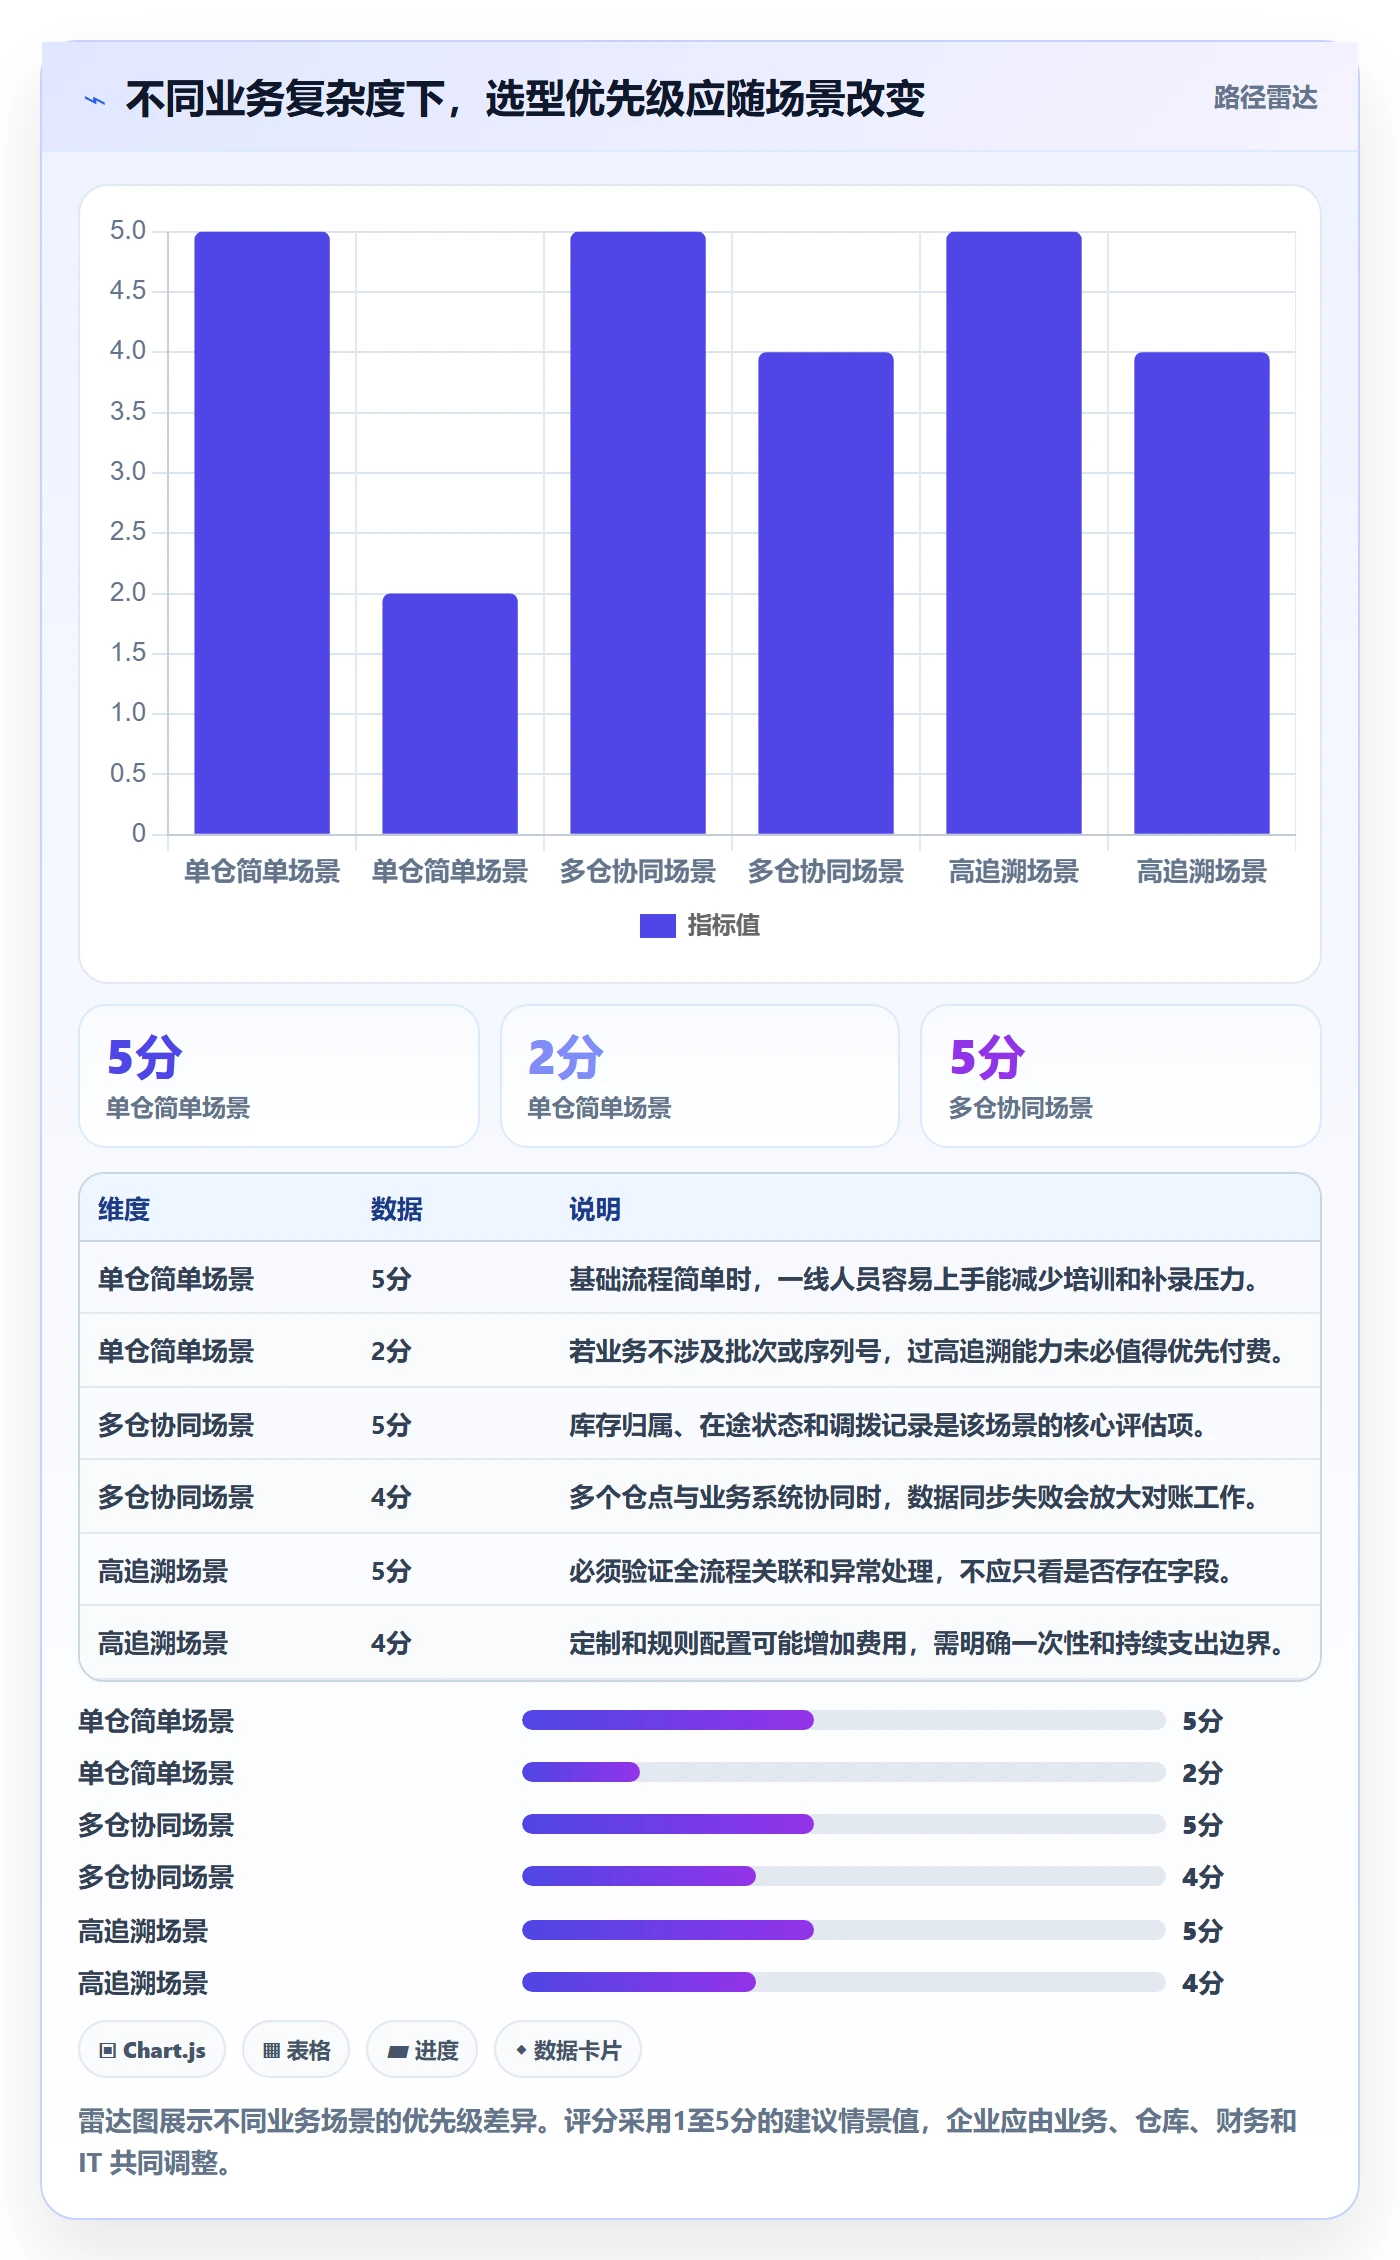Screen dimensions: 1400x2260
Task: Click the 单仓简单场景 progress bar showing 2分
Action: pos(844,1772)
